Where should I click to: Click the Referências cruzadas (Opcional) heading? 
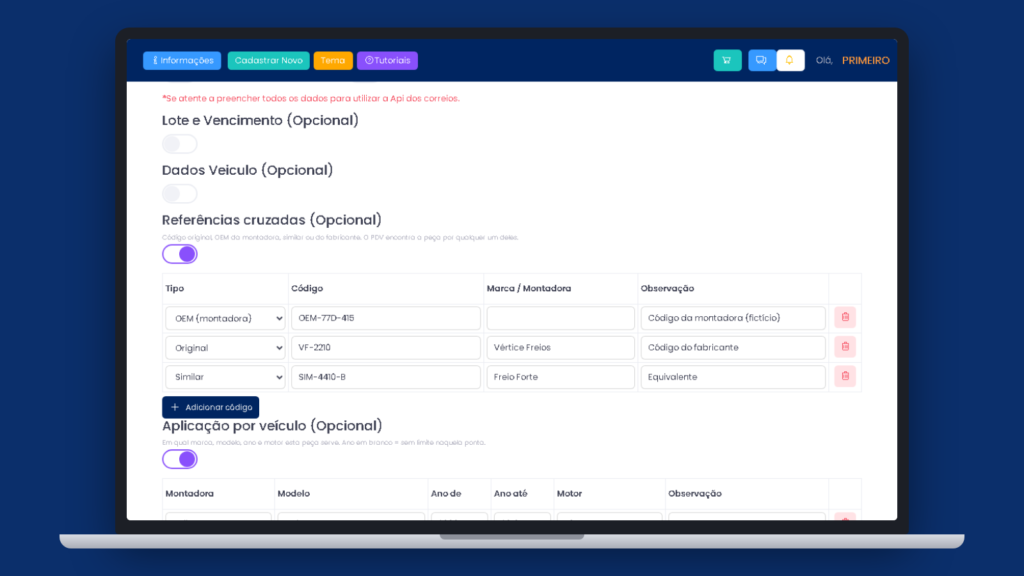[272, 220]
